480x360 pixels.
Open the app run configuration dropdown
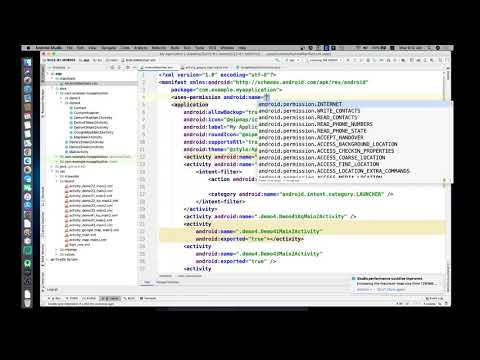[x=293, y=60]
